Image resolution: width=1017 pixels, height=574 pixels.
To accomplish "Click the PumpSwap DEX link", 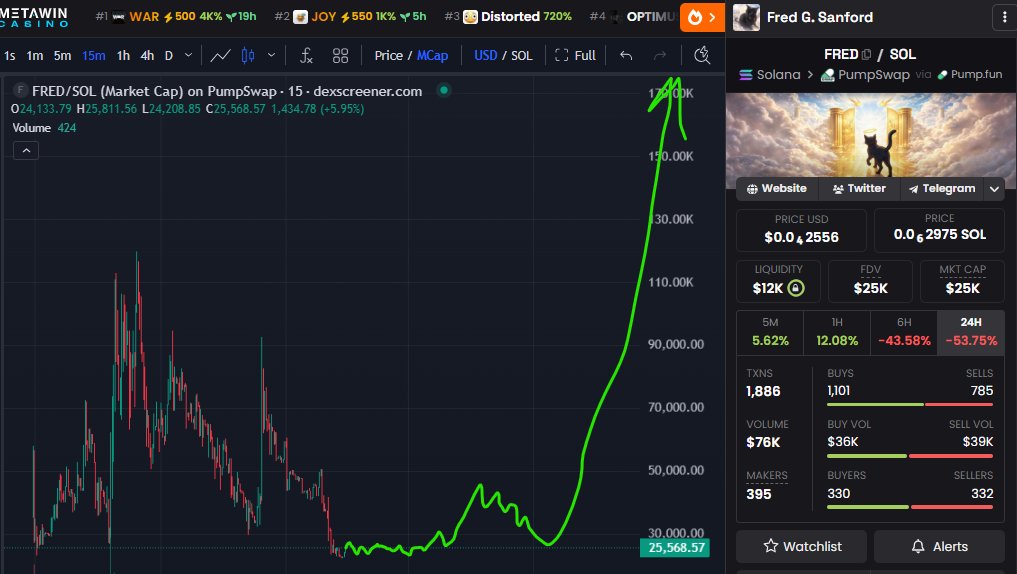I will click(x=865, y=75).
